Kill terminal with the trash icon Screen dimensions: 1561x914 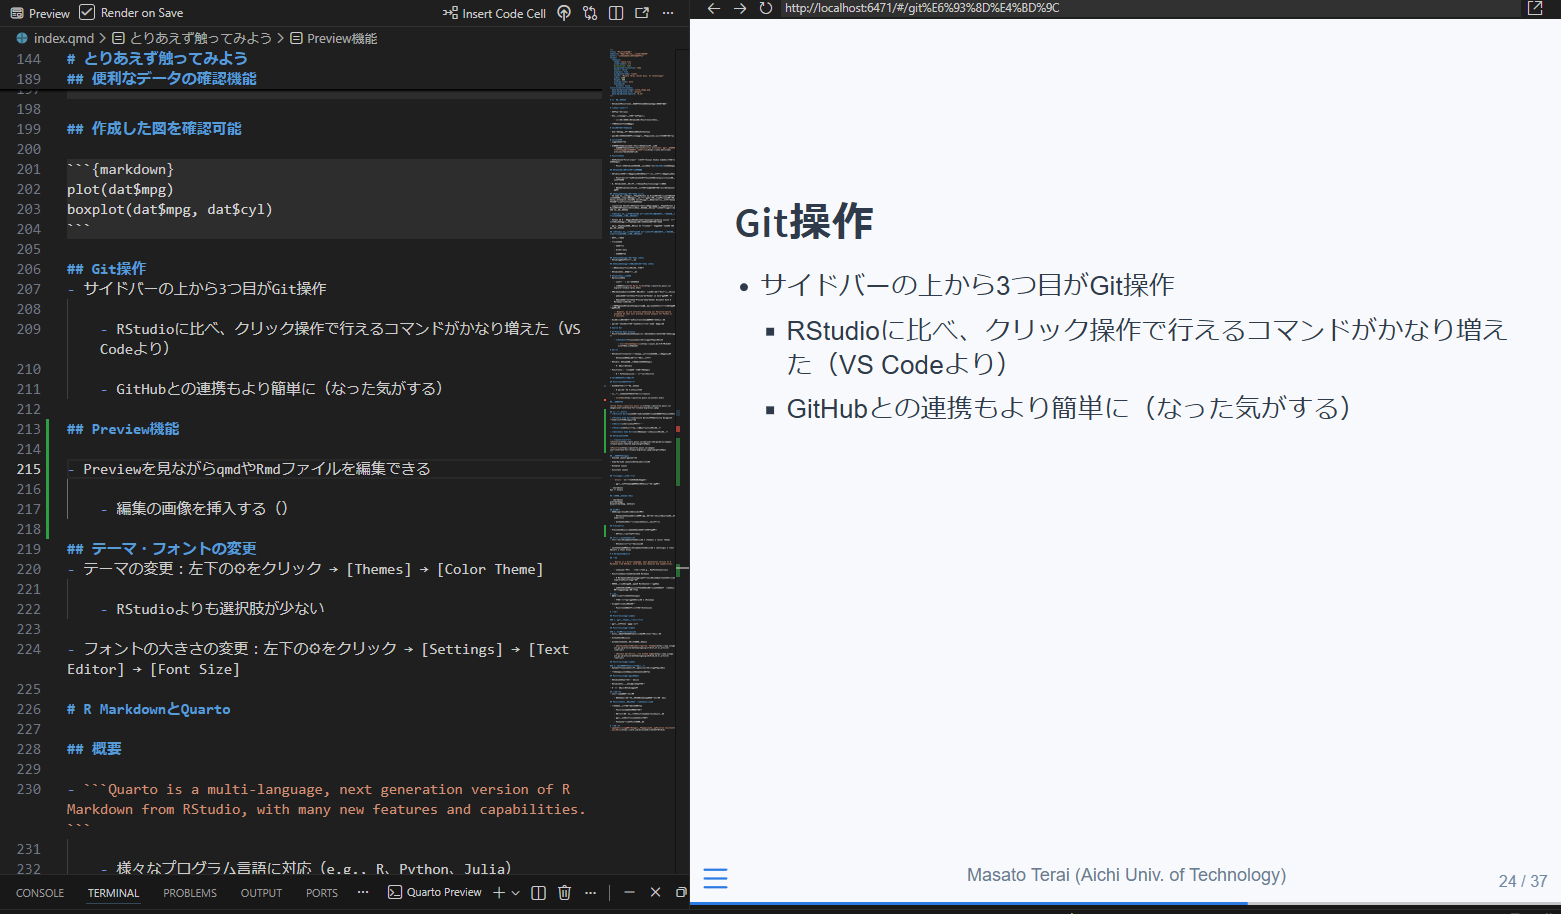coord(564,893)
